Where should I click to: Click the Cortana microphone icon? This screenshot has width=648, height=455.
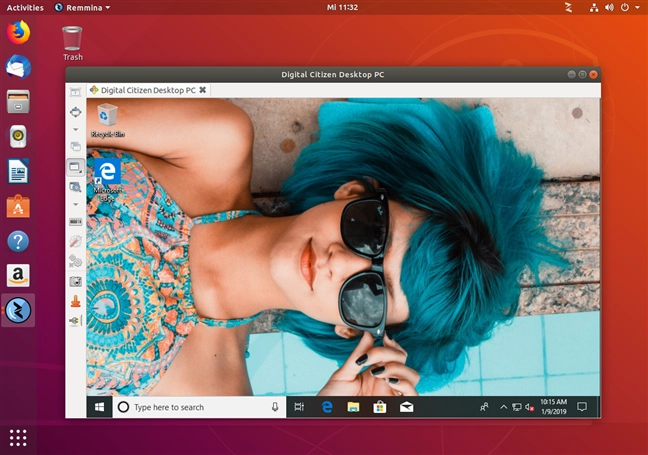coord(275,407)
